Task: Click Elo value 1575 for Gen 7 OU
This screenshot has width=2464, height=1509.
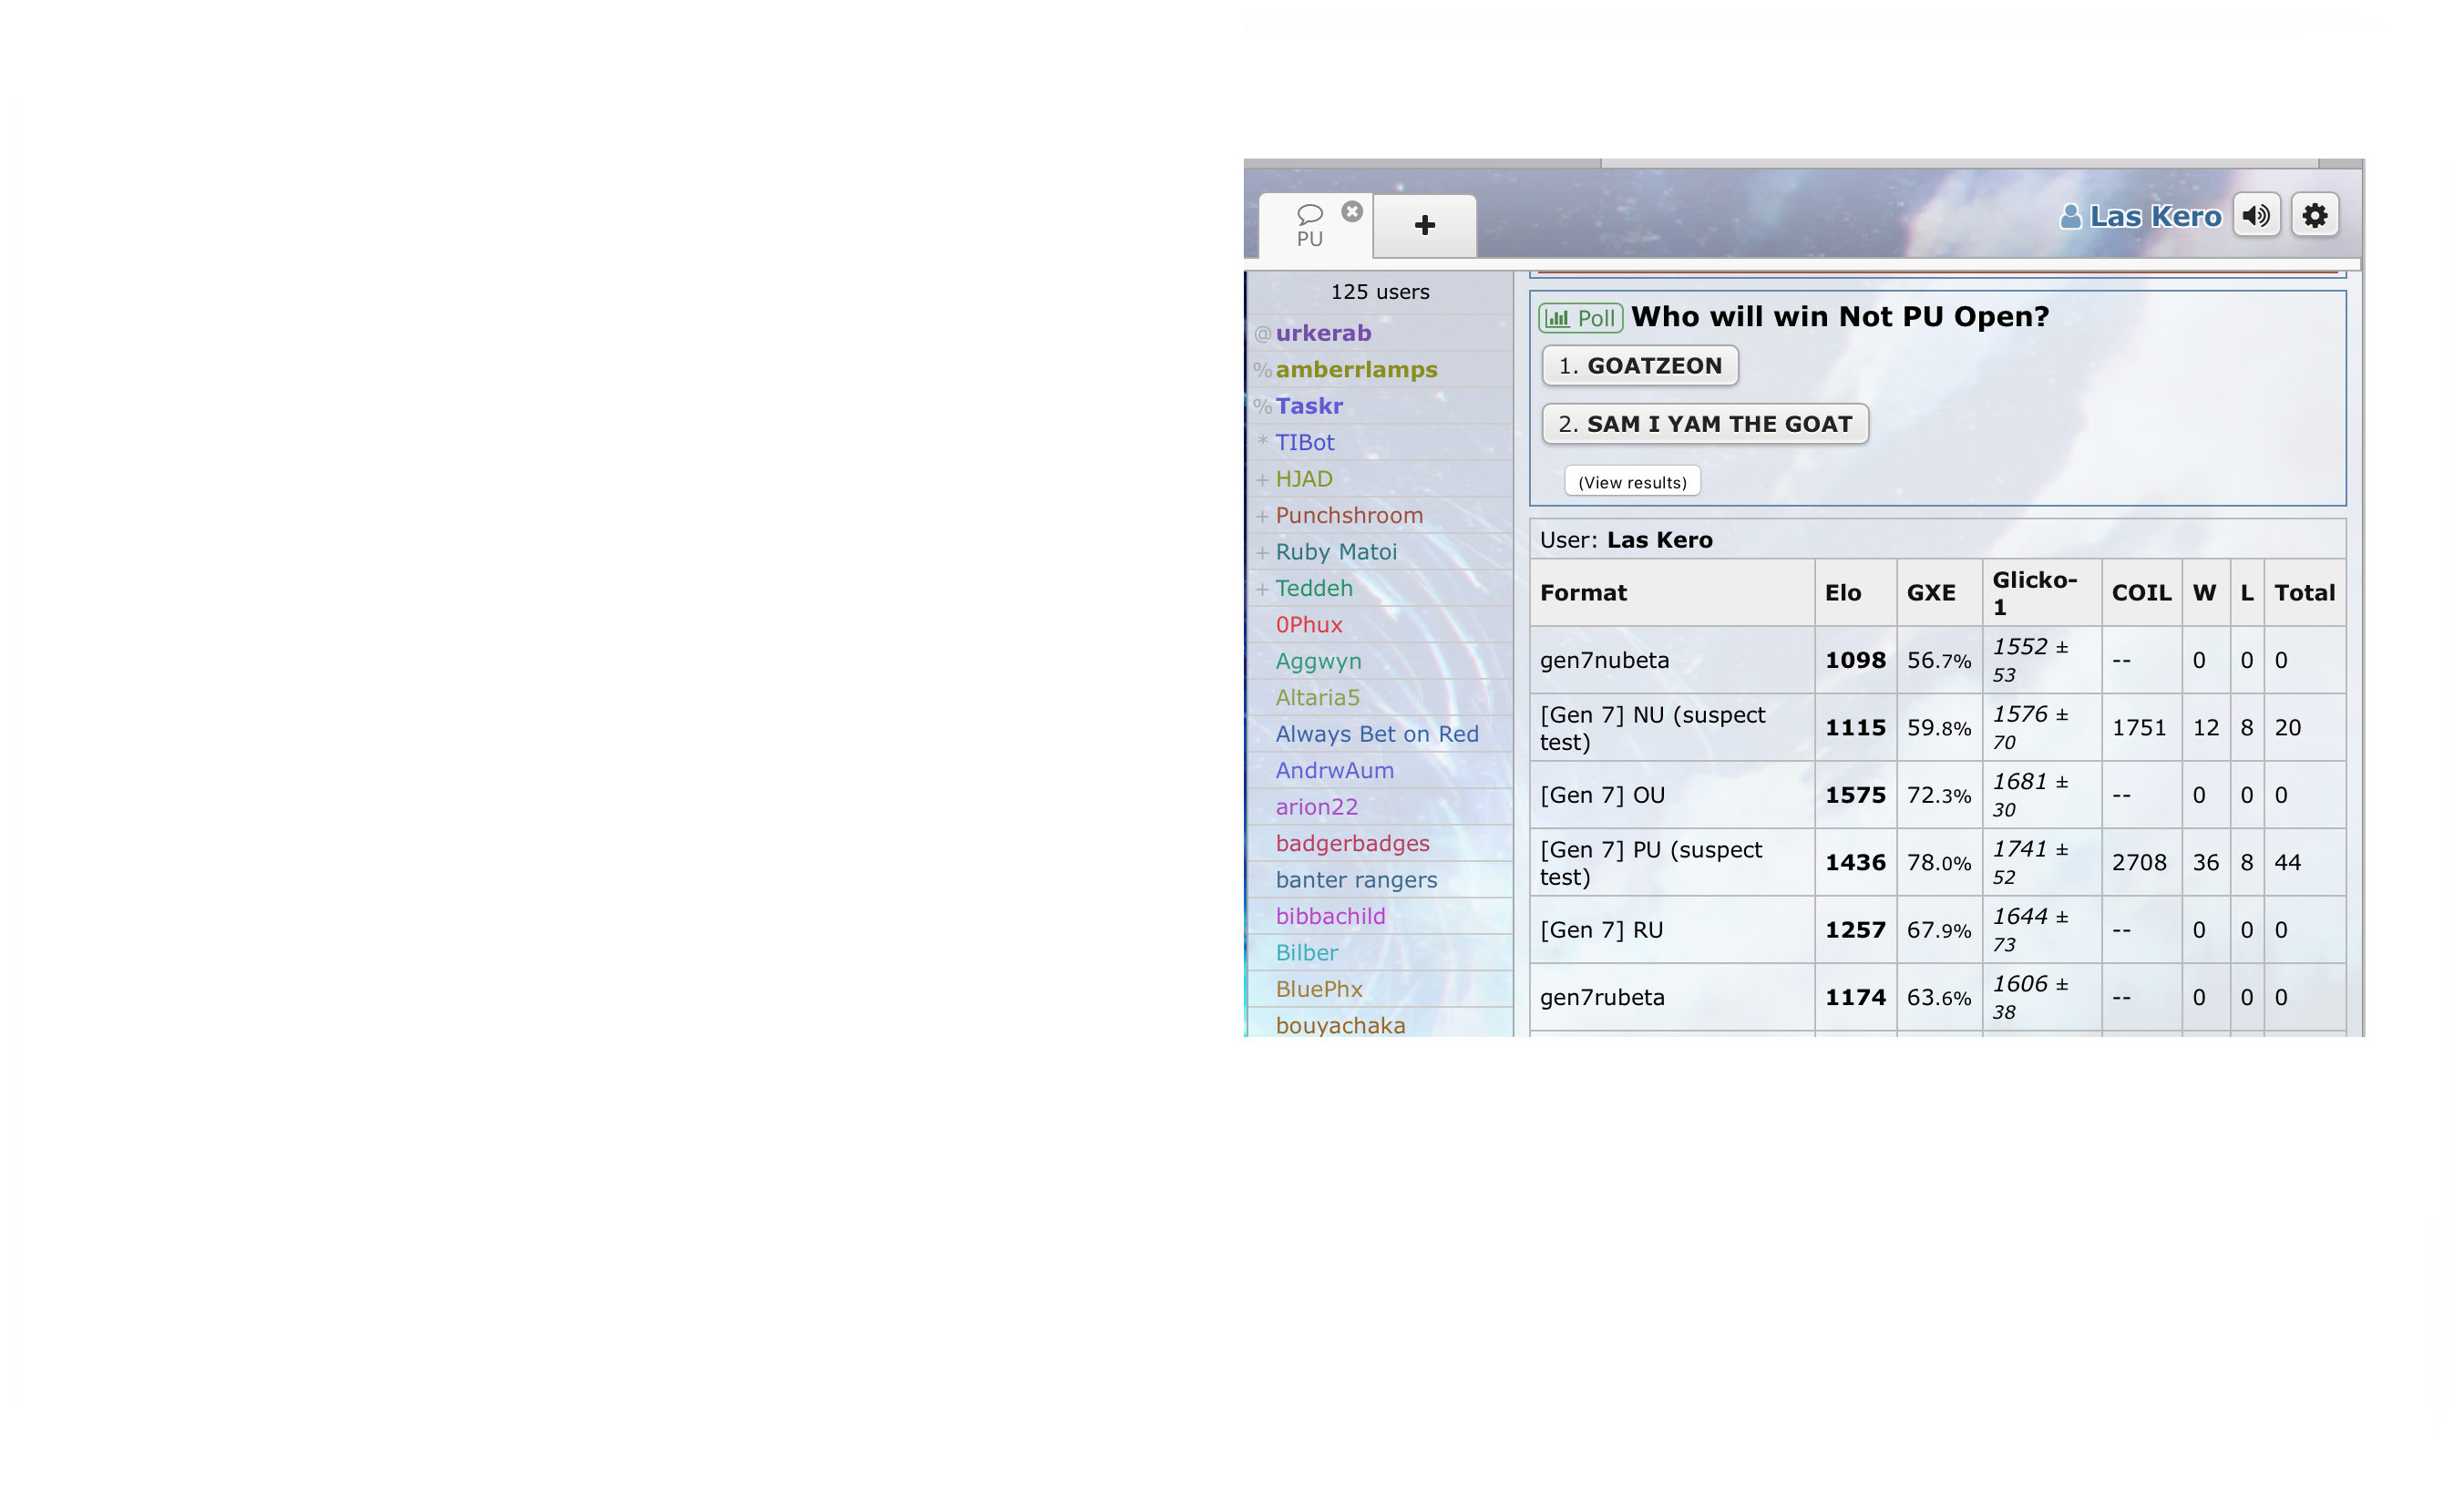Action: tap(1855, 795)
